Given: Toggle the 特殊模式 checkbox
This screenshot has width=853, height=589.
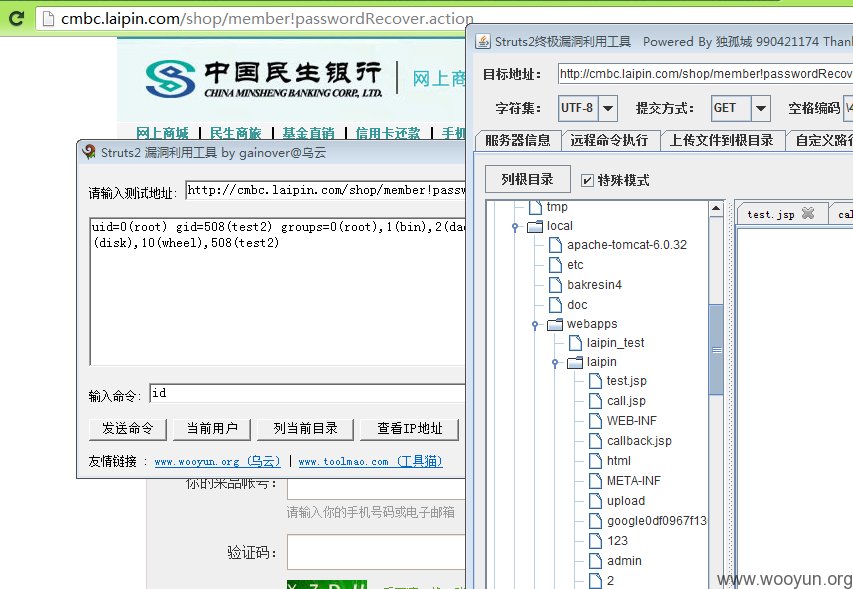Looking at the screenshot, I should tap(587, 180).
